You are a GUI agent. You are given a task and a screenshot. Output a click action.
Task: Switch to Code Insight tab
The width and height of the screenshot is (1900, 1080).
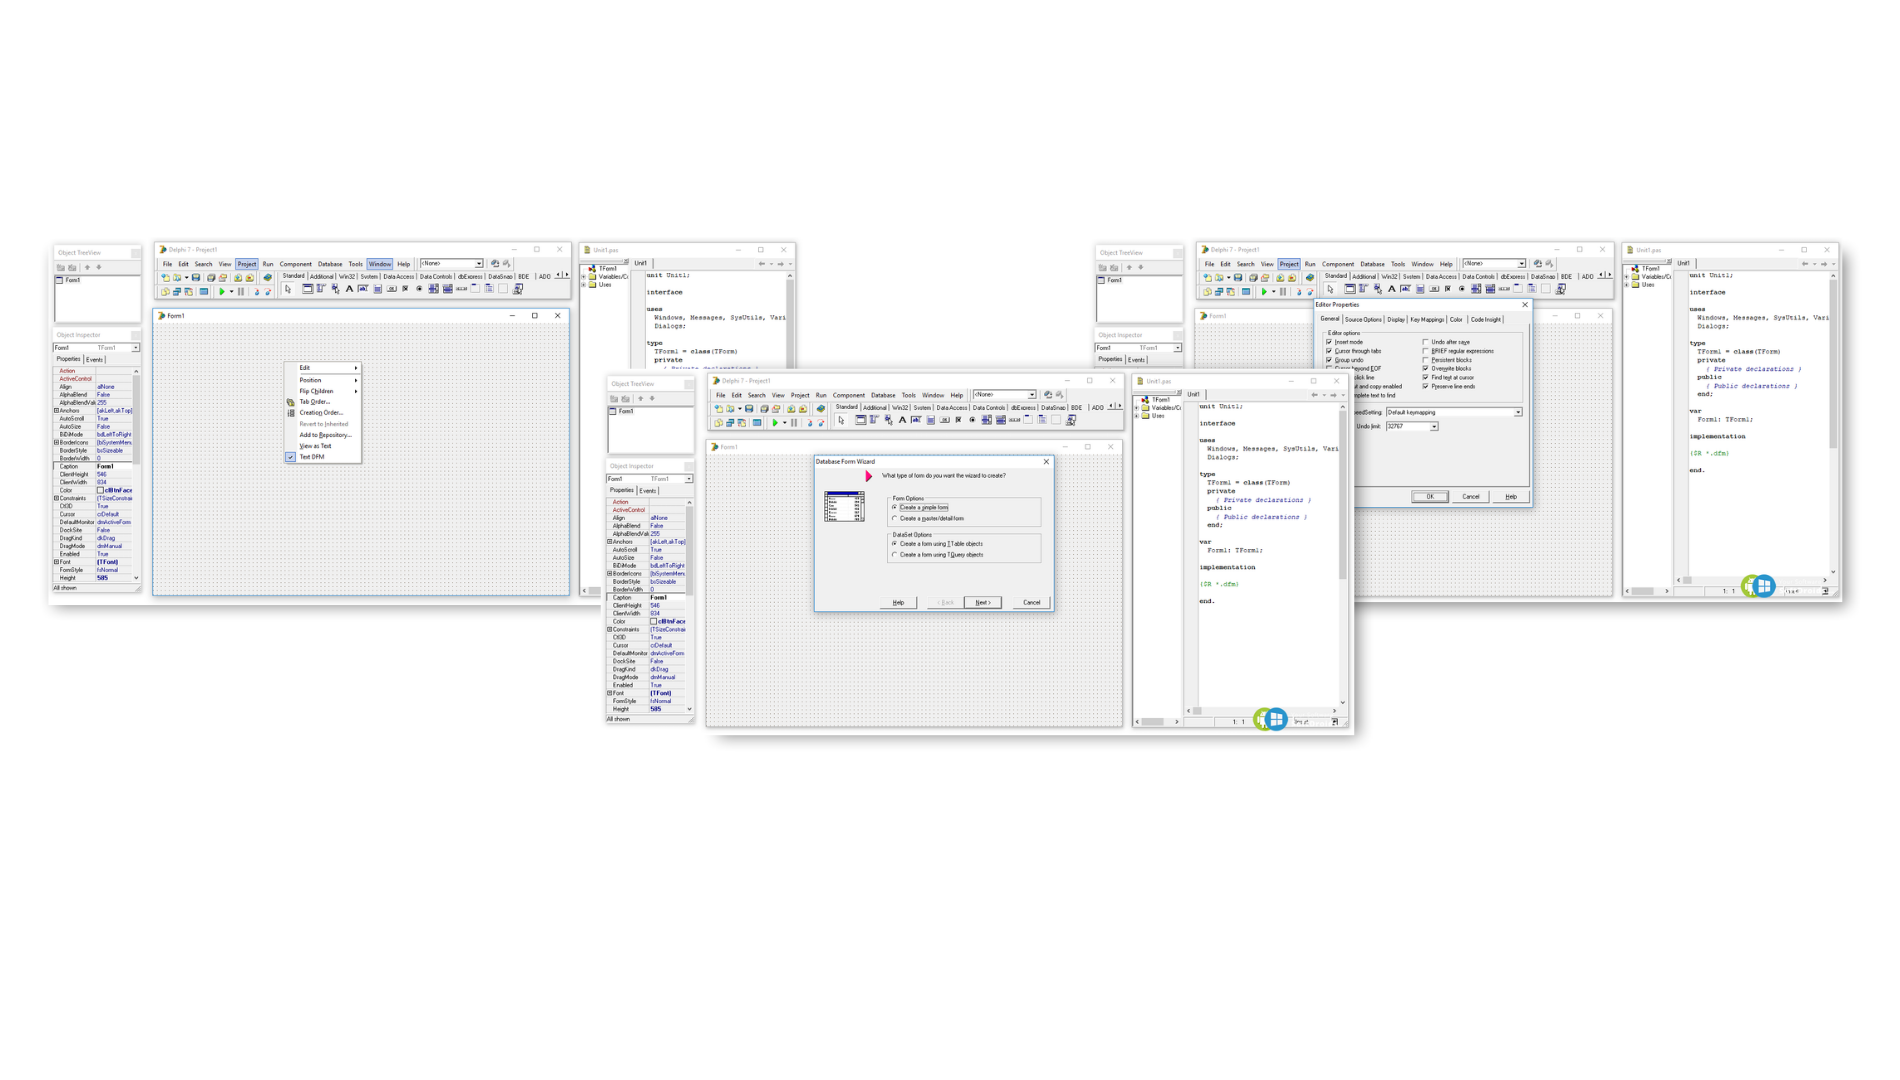[1486, 319]
